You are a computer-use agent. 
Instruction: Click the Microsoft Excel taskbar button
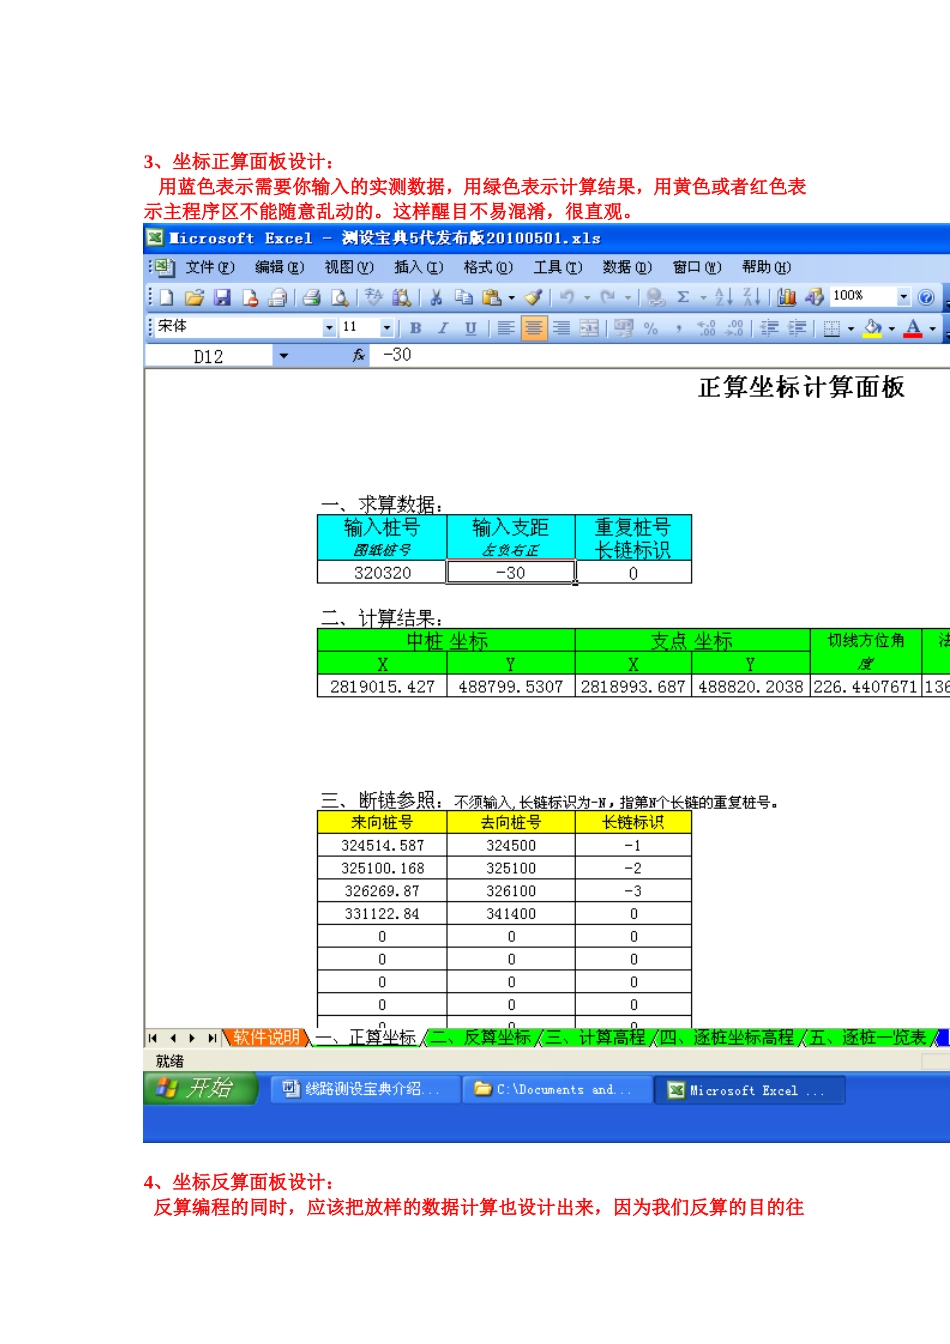coord(749,1089)
